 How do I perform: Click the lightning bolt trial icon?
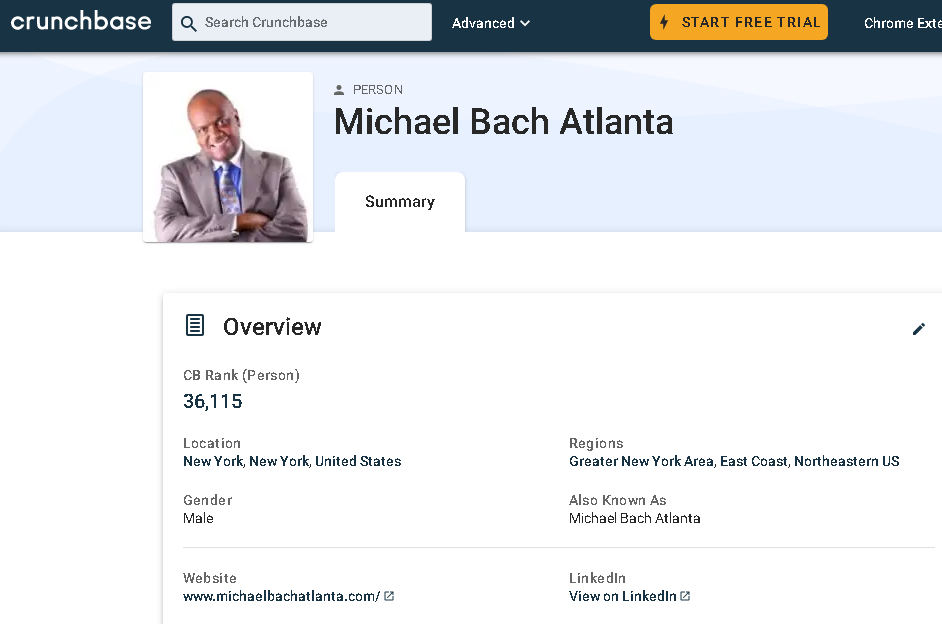pyautogui.click(x=664, y=22)
